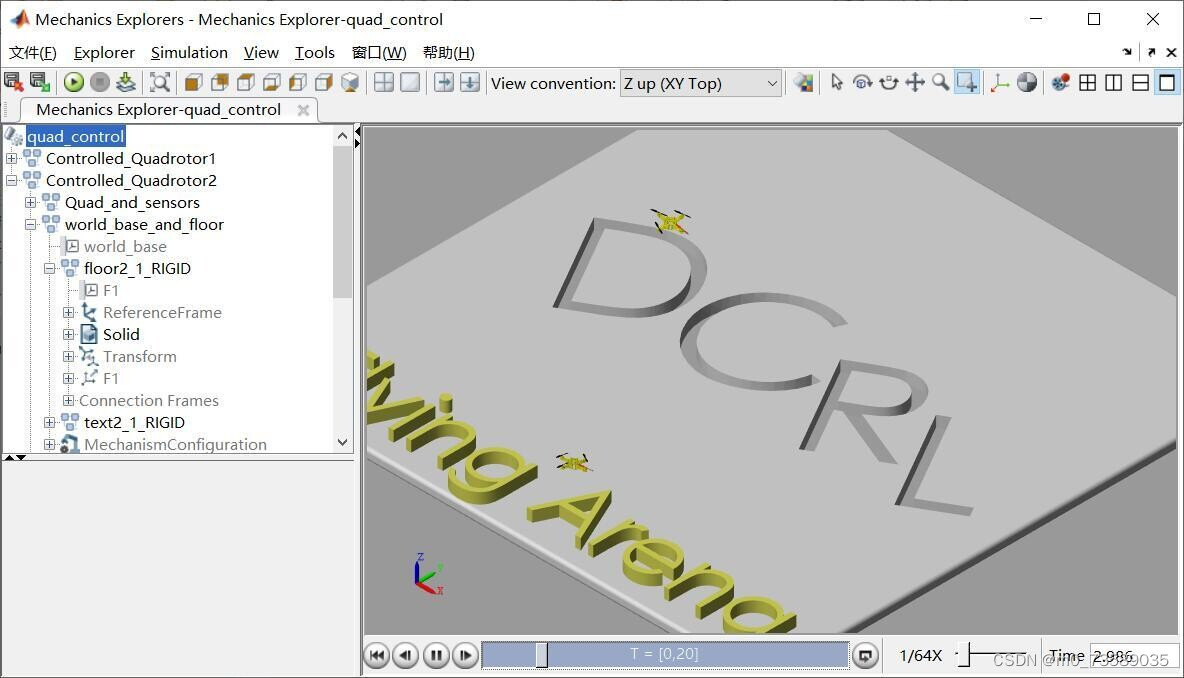Viewport: 1184px width, 678px height.
Task: Toggle the single-pane viewport icon beside four-pane
Action: pyautogui.click(x=410, y=82)
